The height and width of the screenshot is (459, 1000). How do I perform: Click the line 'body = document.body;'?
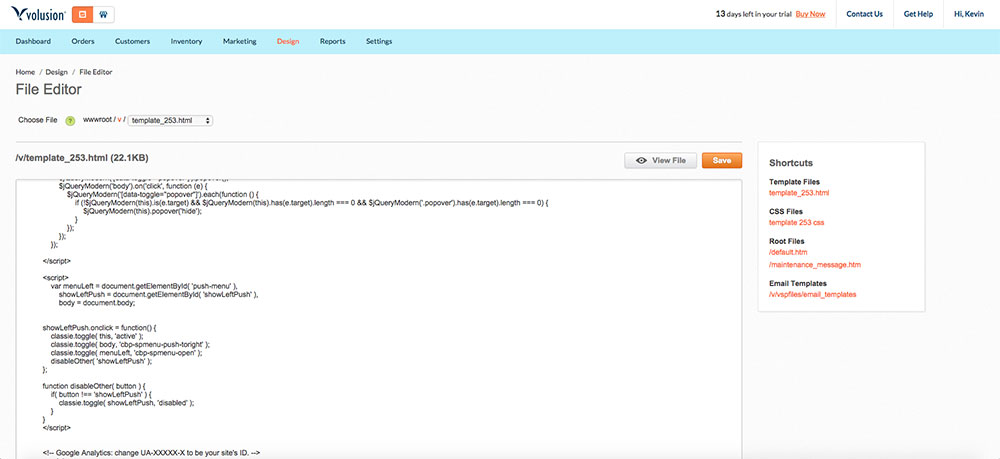click(96, 303)
